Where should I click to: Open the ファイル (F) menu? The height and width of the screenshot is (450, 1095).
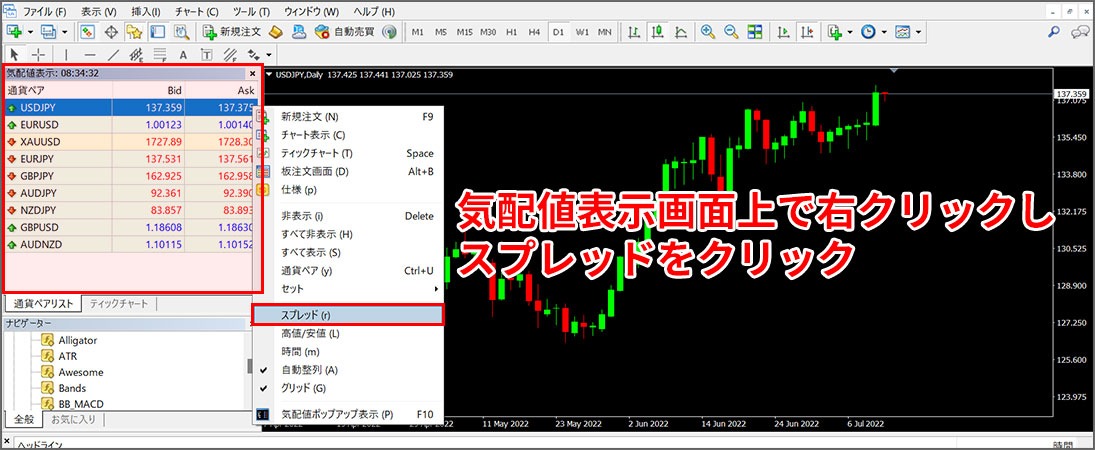[45, 12]
